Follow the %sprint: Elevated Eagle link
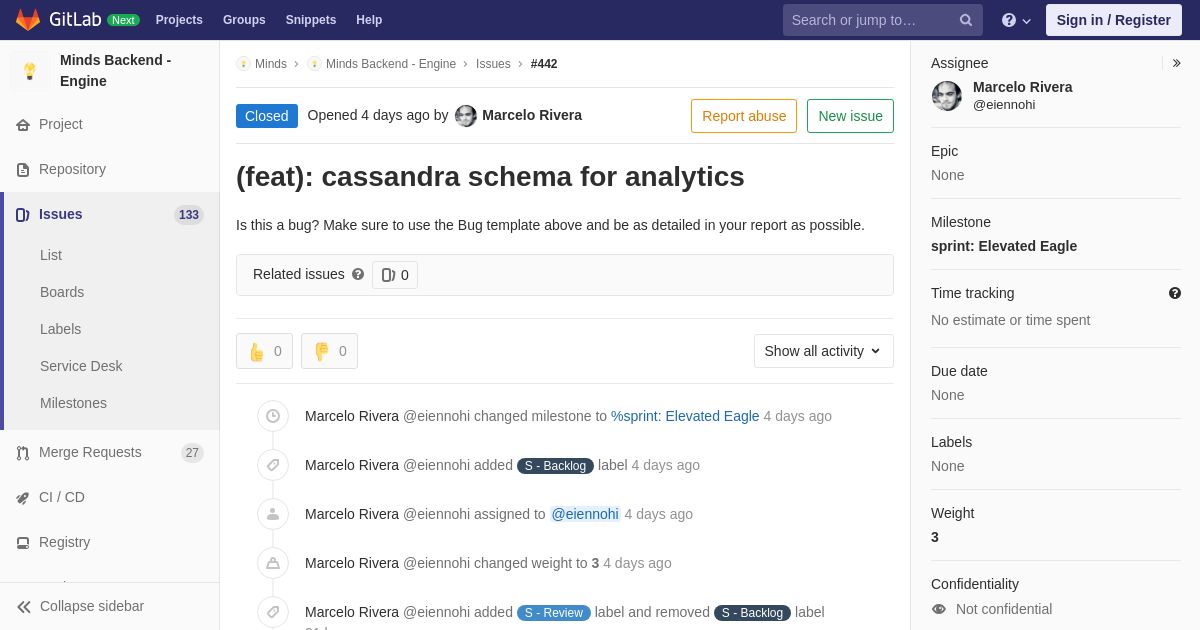The image size is (1200, 630). 685,416
